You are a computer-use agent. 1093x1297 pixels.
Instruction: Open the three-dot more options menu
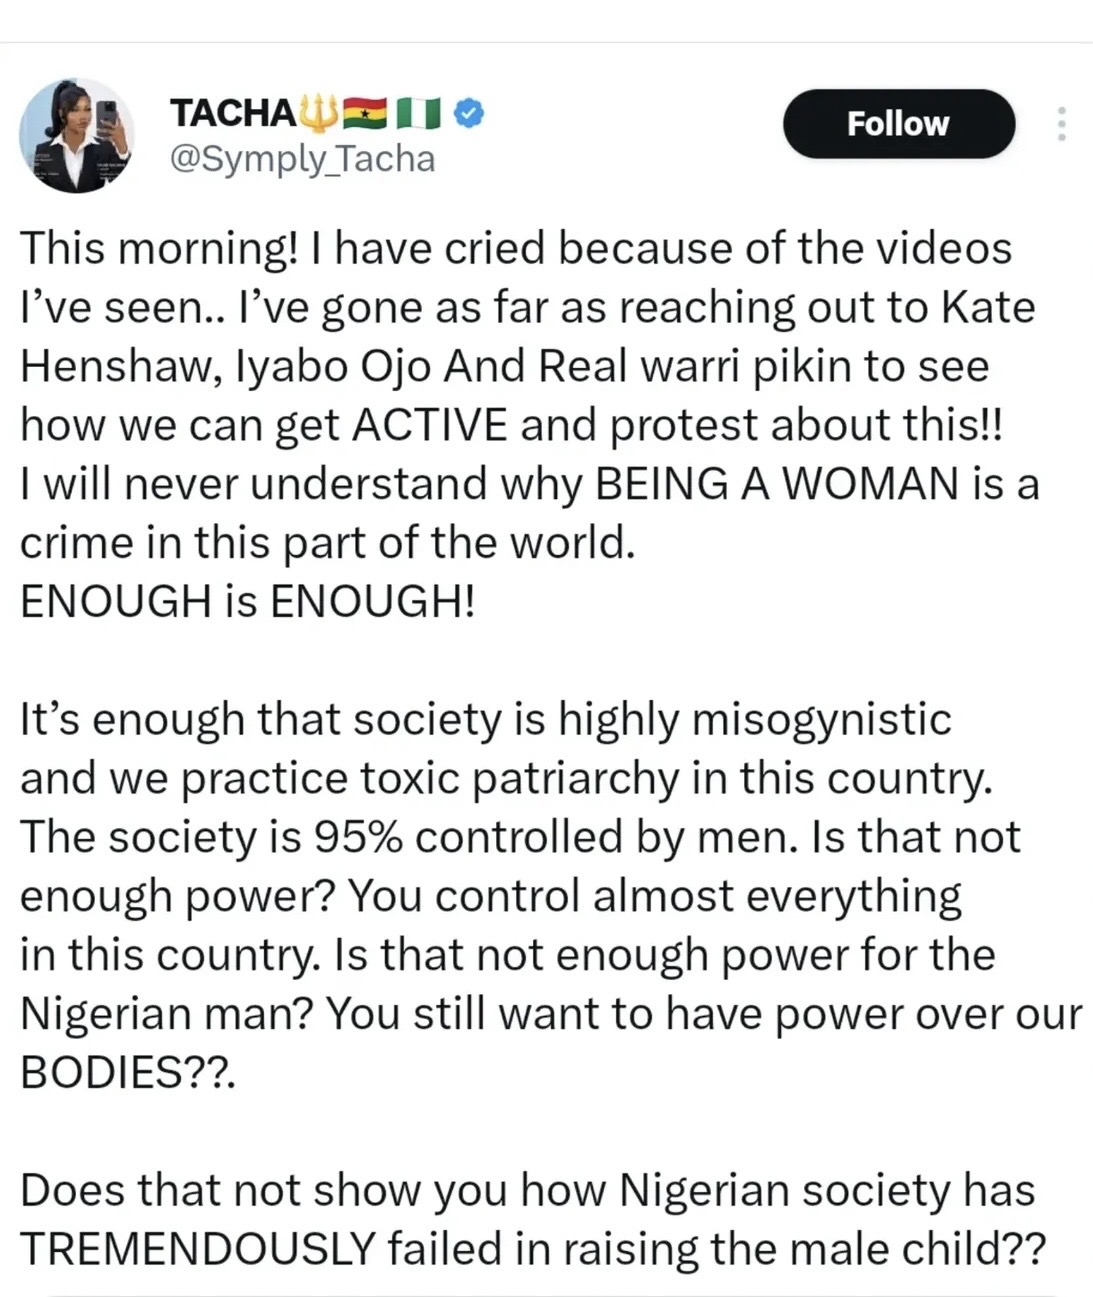pos(1061,124)
